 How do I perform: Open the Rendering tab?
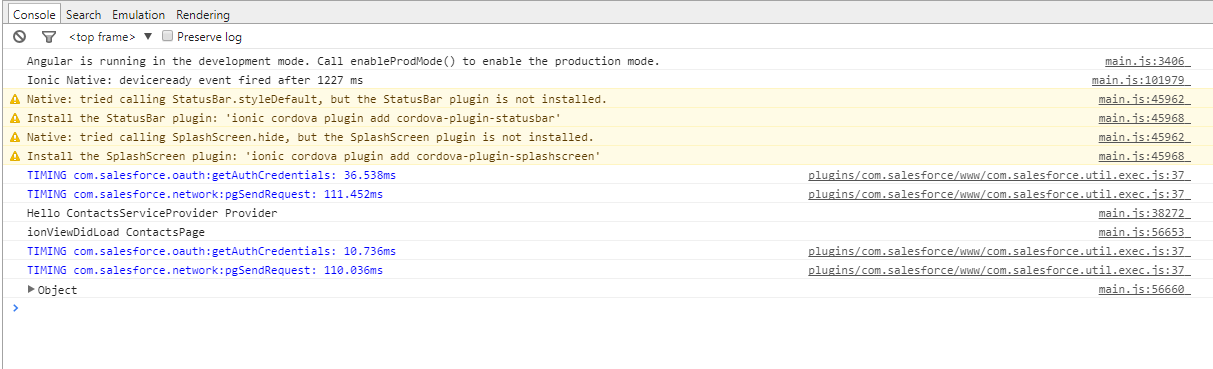(203, 15)
